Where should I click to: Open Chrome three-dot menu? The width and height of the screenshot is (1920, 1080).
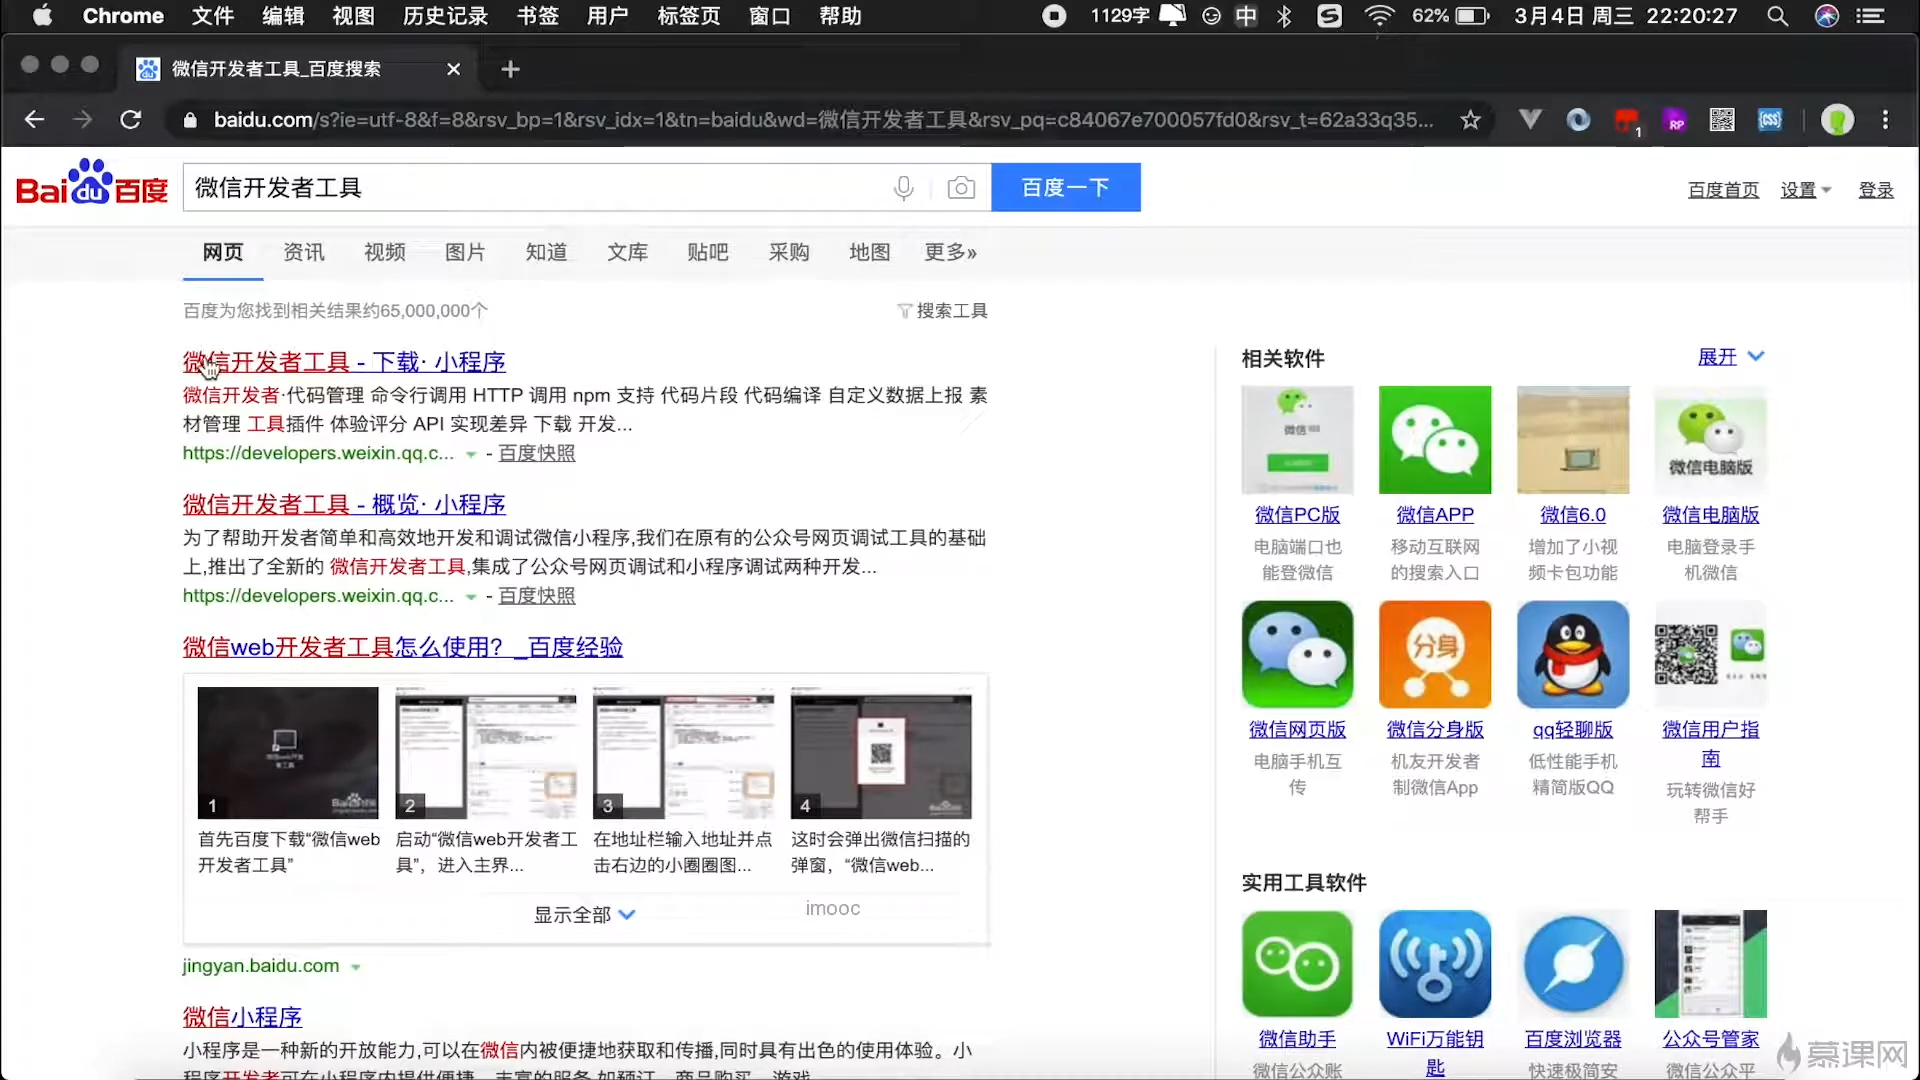[1886, 120]
